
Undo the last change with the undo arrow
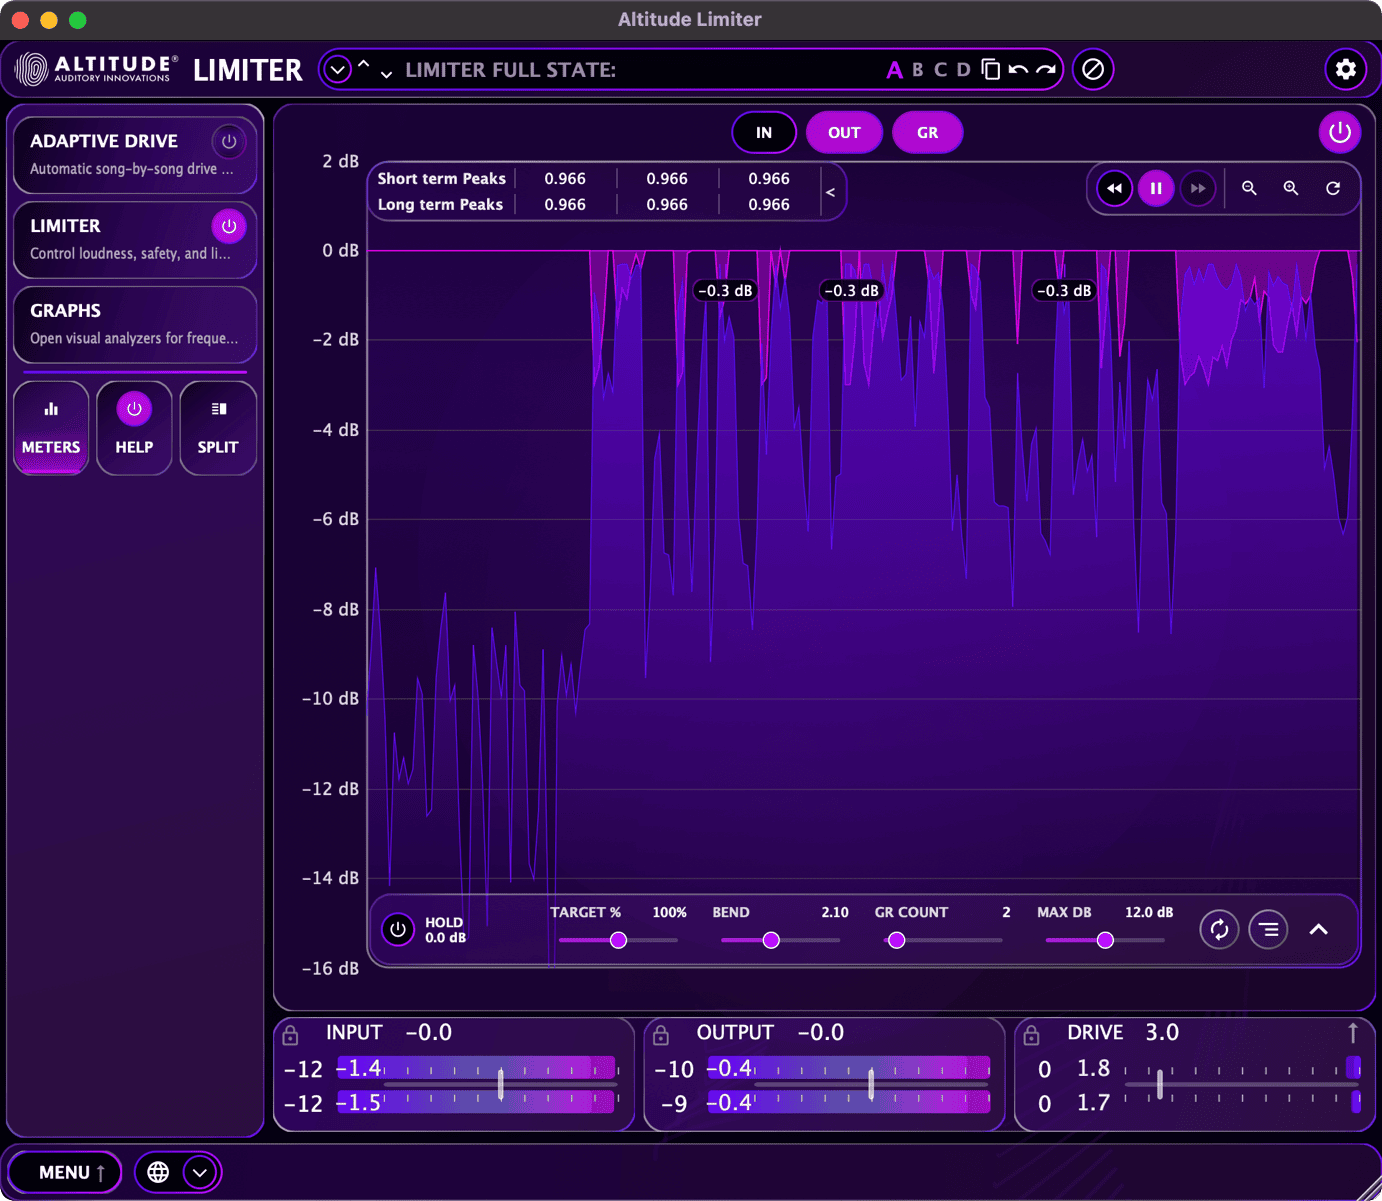[1018, 69]
